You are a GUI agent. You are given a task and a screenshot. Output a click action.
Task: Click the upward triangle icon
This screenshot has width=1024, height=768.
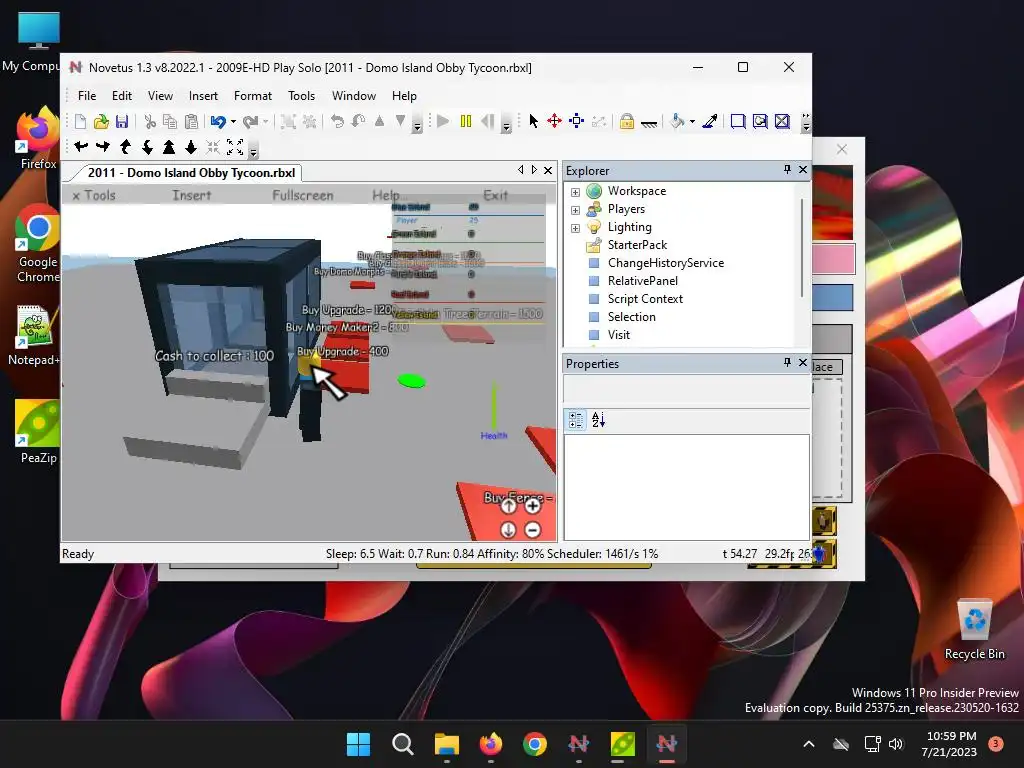(379, 121)
